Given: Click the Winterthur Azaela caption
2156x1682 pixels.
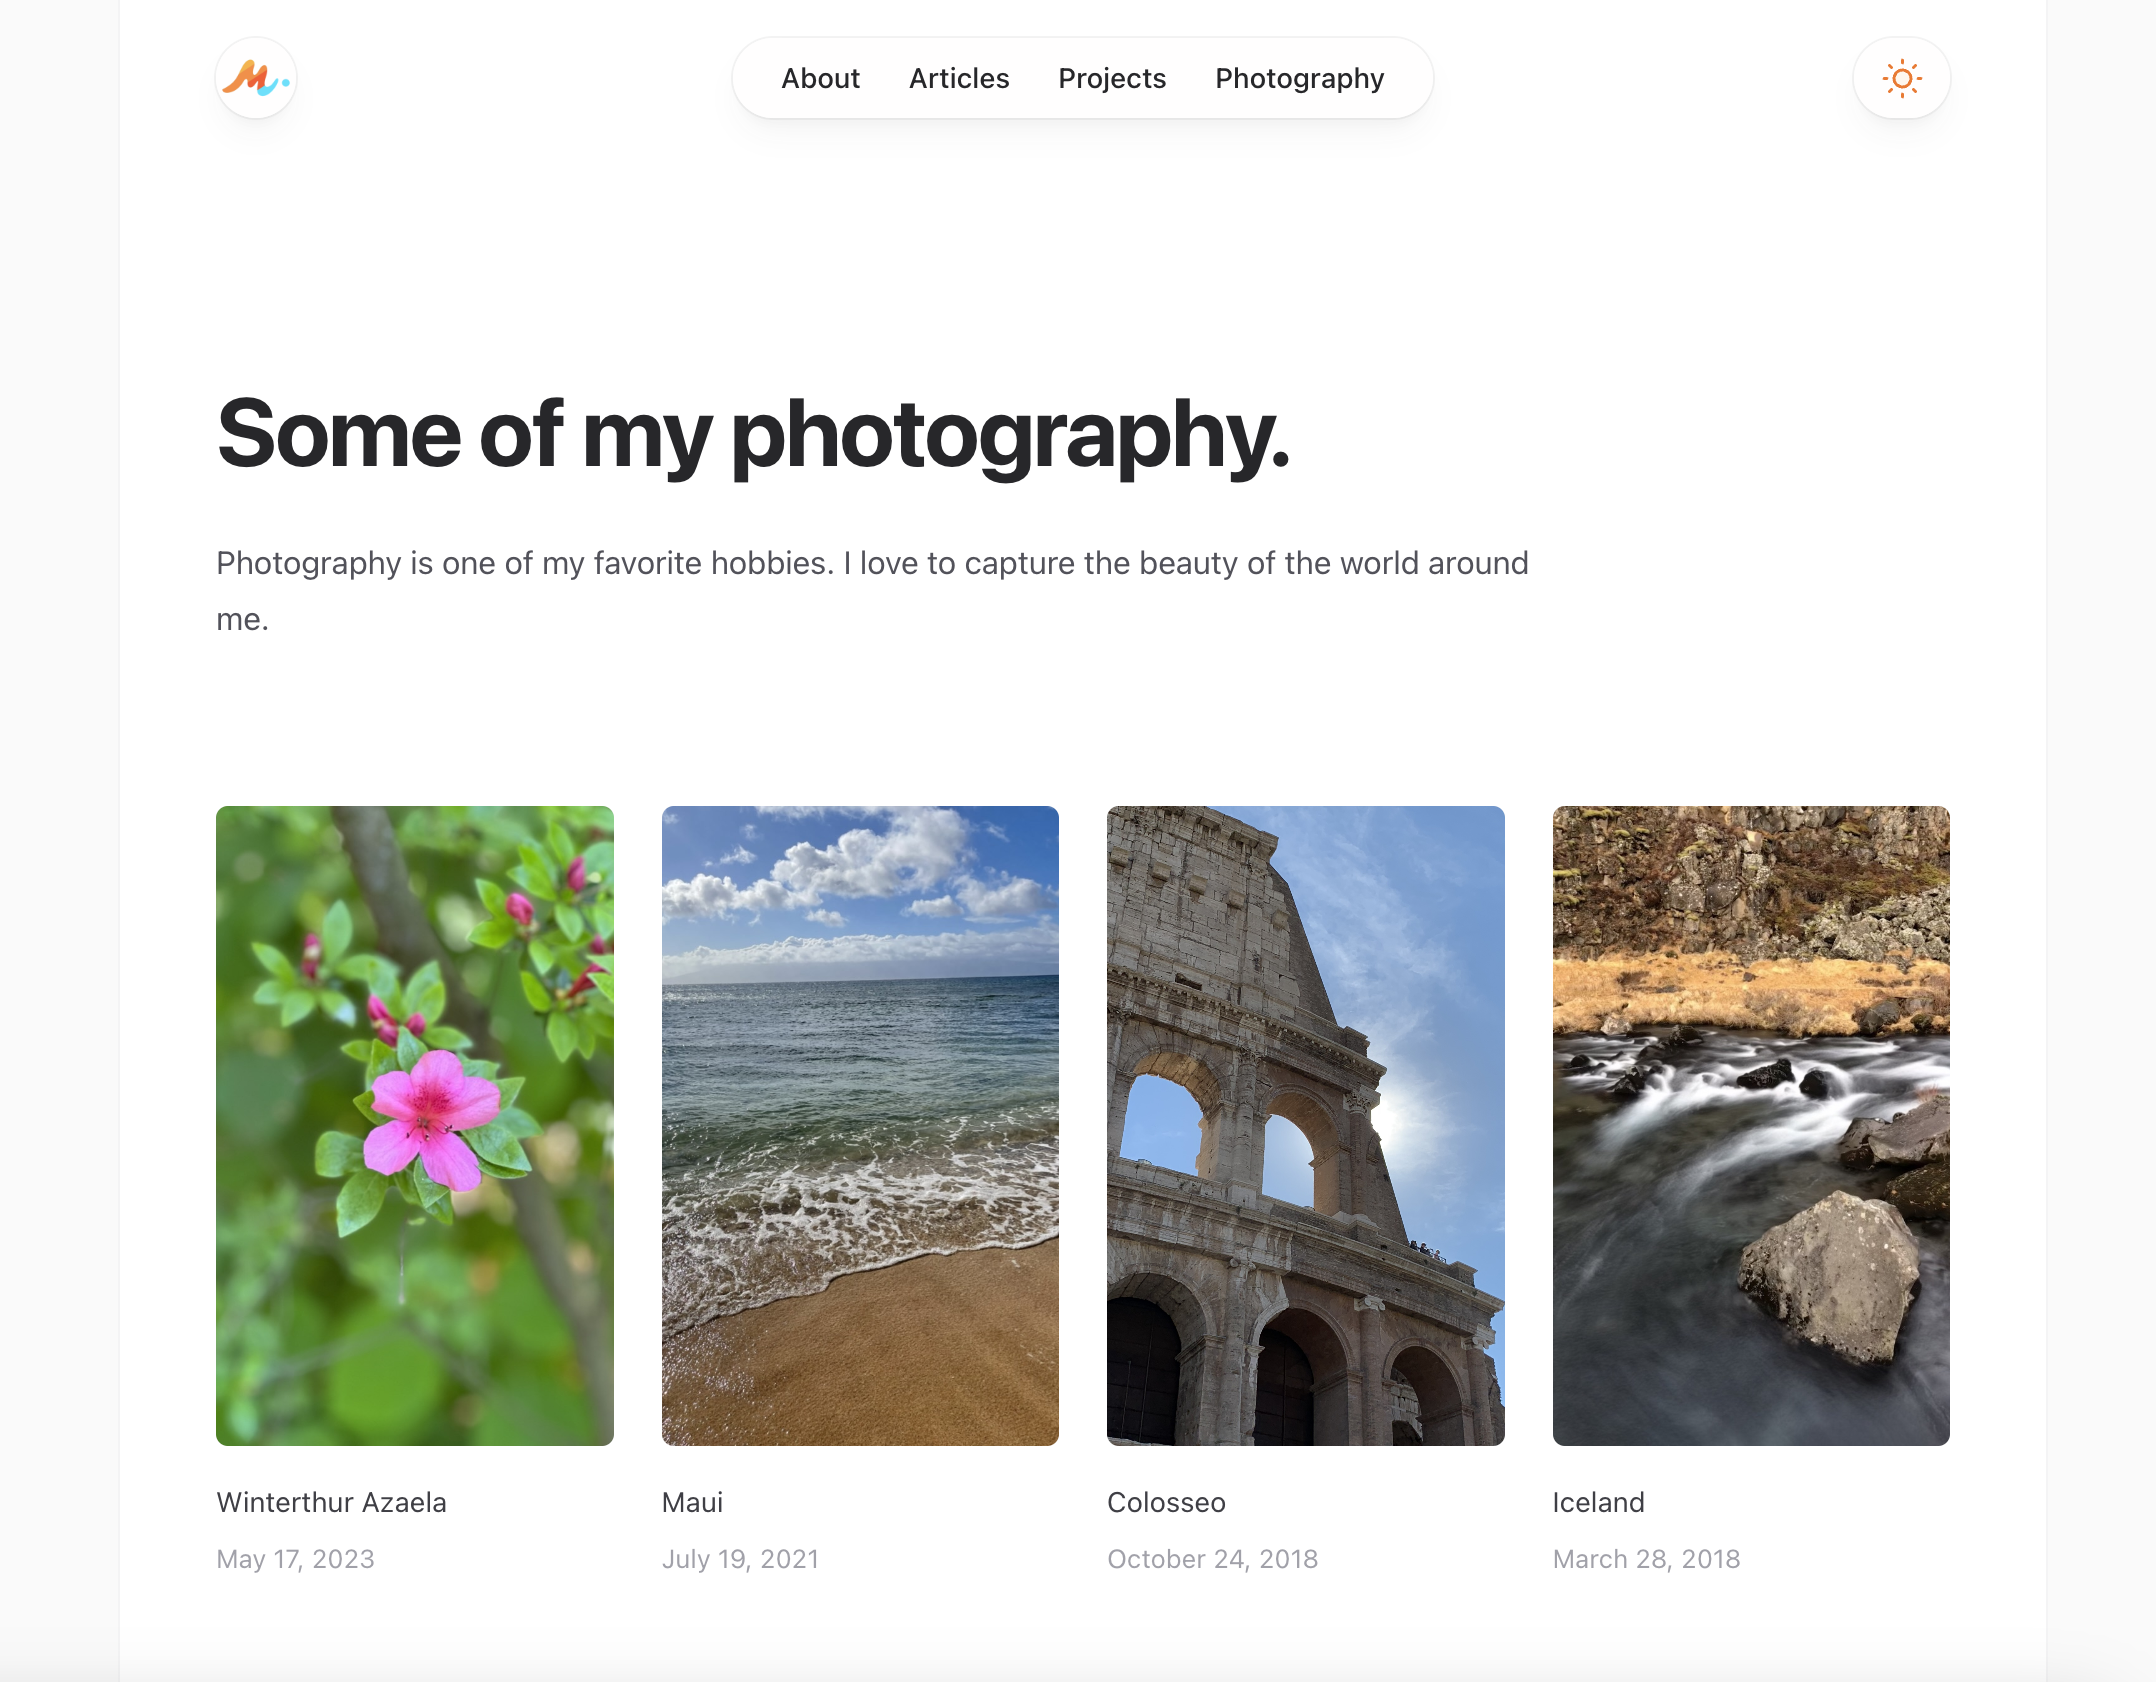Looking at the screenshot, I should click(x=331, y=1502).
